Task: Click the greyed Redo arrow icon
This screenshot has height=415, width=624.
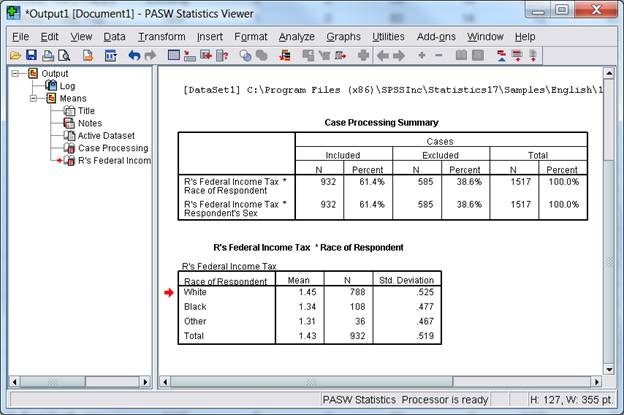Action: (150, 56)
